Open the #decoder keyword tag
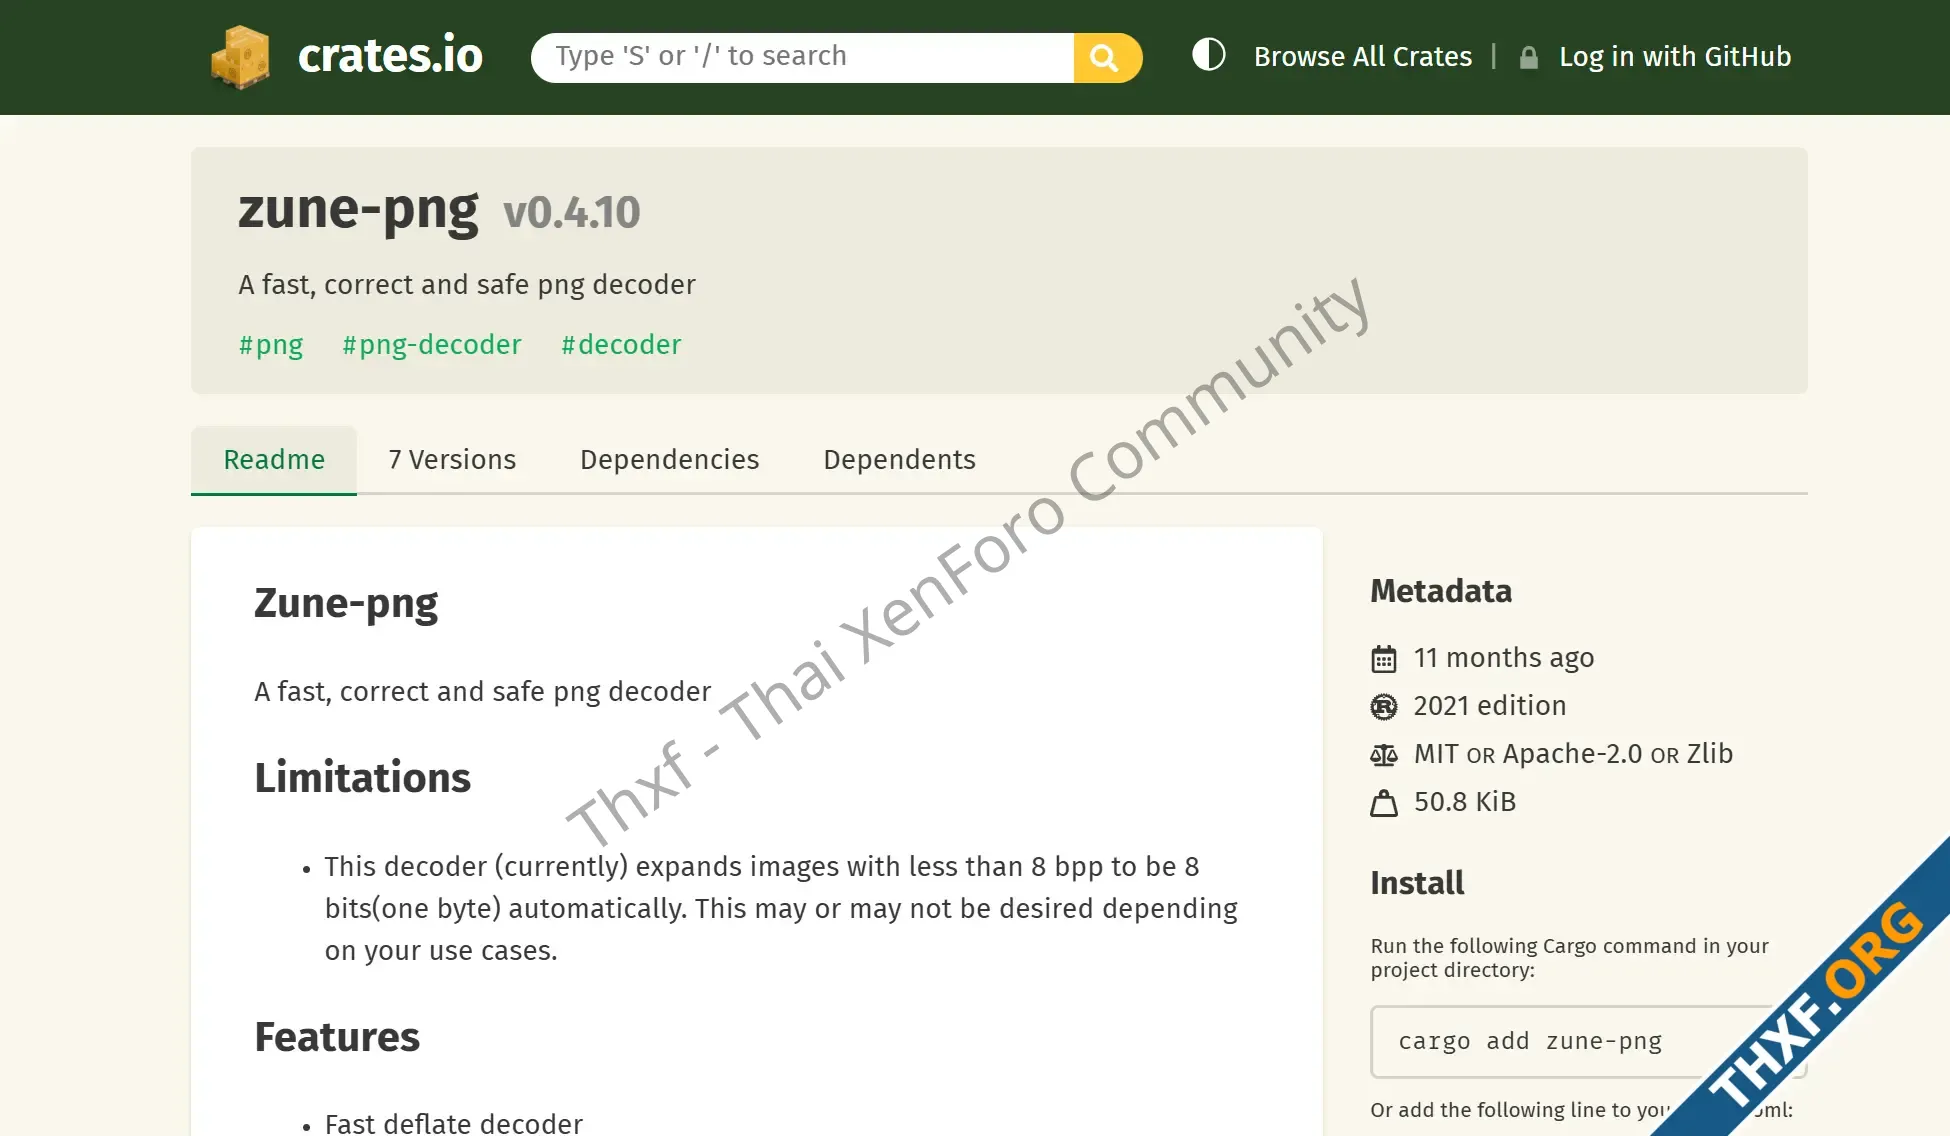Viewport: 1950px width, 1136px height. [x=621, y=344]
